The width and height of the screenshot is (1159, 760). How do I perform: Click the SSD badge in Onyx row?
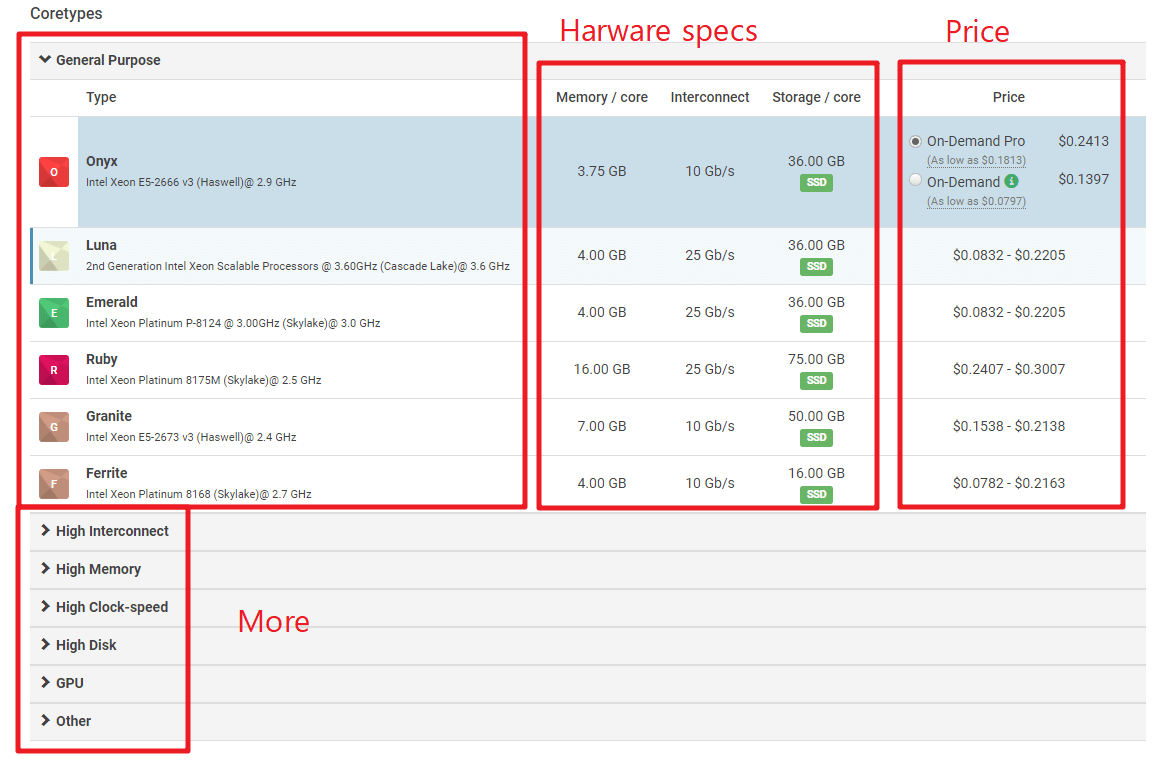tap(816, 183)
